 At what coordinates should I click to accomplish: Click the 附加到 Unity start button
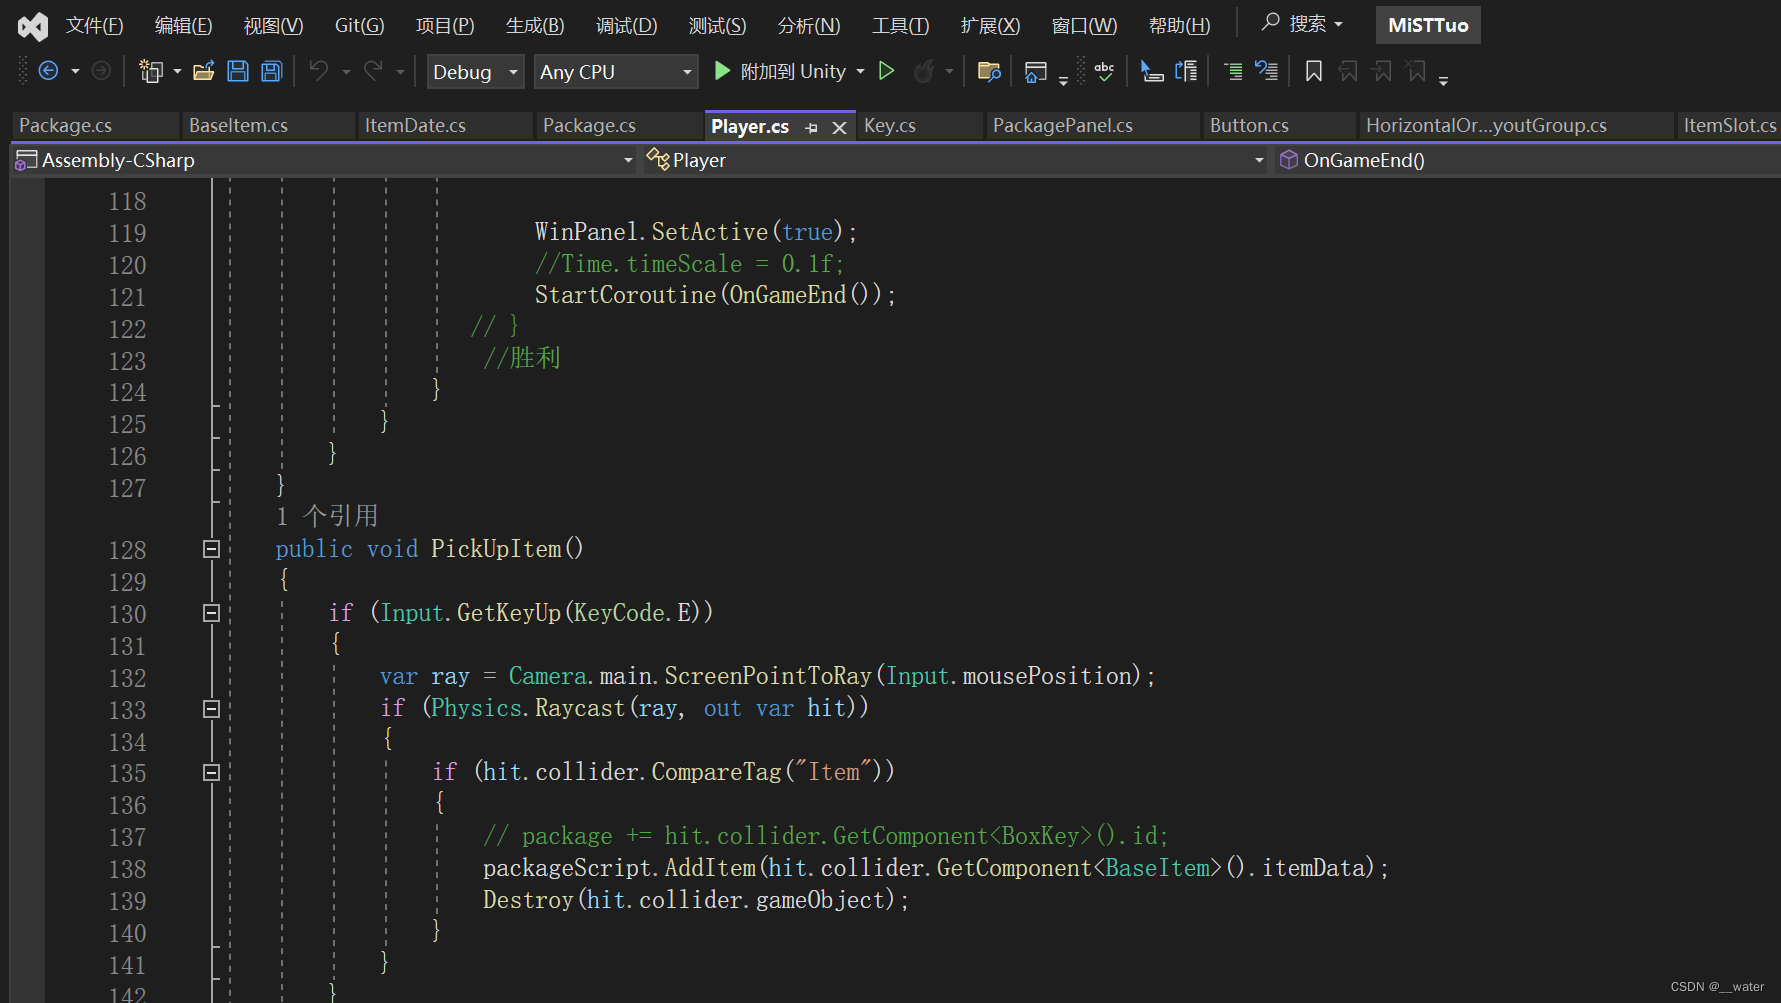(779, 72)
